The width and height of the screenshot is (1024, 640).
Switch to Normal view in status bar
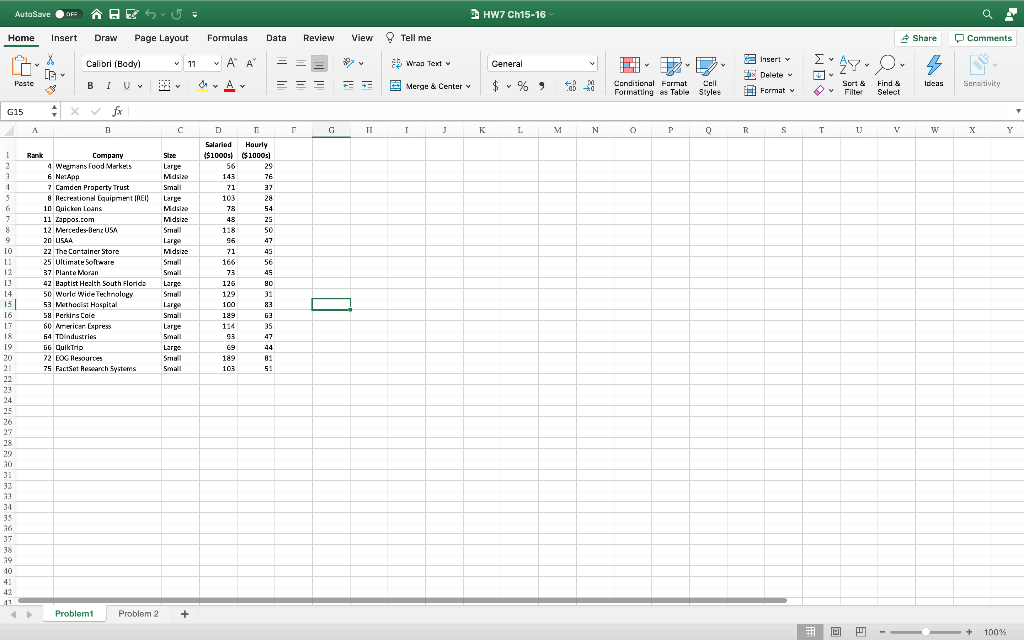click(810, 632)
